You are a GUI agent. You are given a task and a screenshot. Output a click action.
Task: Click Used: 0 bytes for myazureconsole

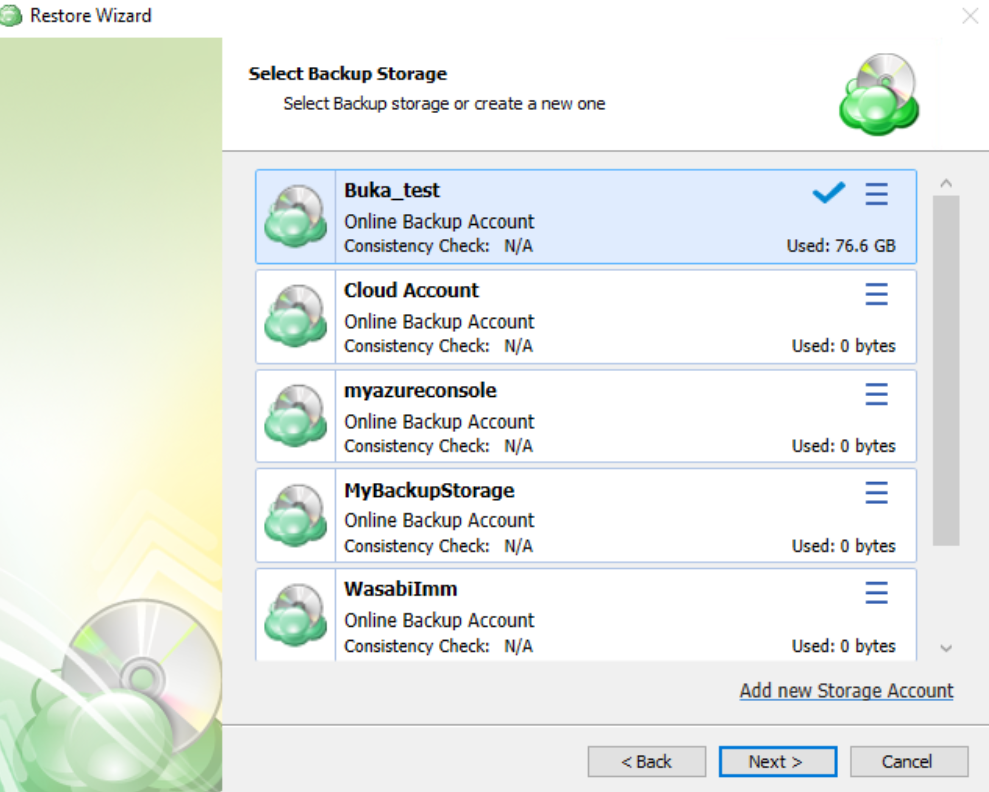coord(843,446)
